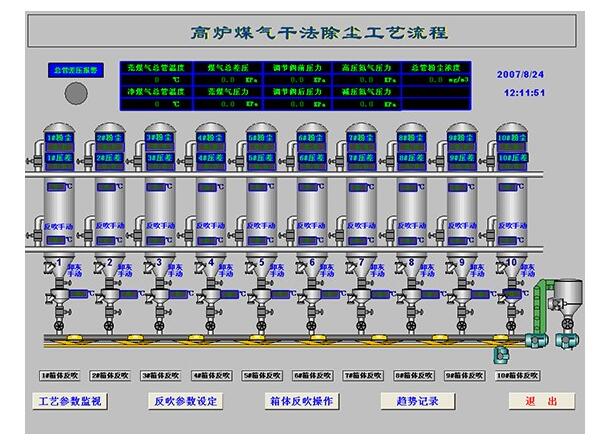Click the handwheel ash valve under filter 1

pyautogui.click(x=59, y=325)
